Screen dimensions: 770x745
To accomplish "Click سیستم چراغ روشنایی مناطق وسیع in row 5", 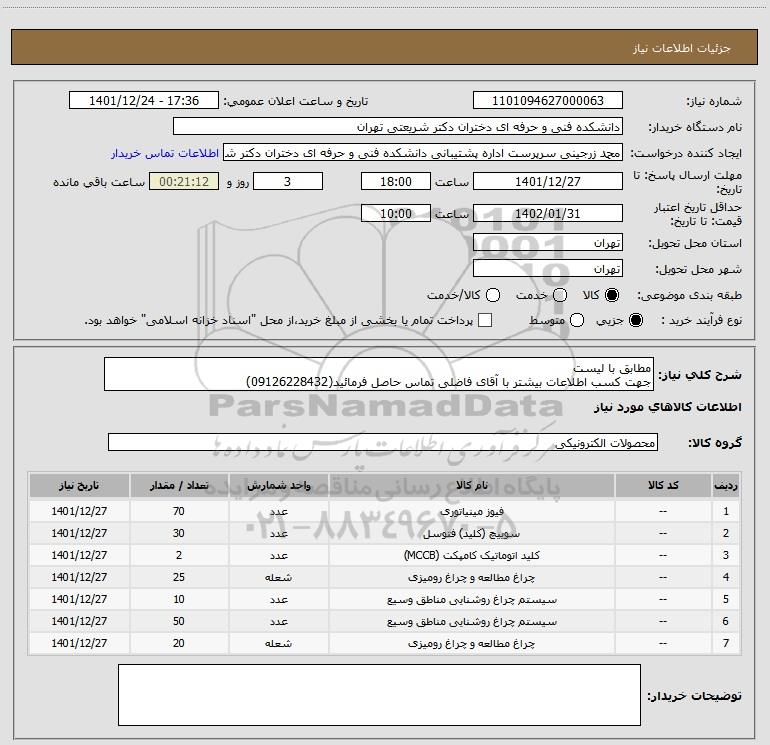I will pos(471,600).
